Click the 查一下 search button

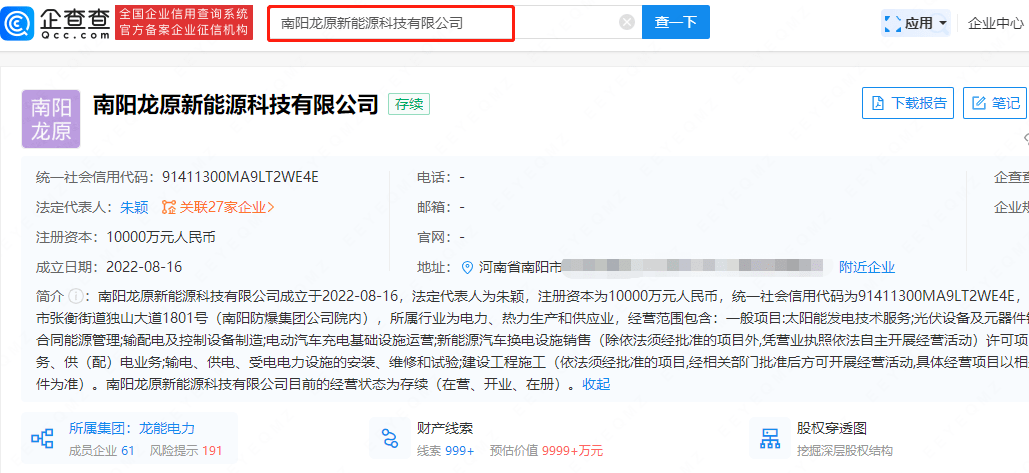(x=675, y=22)
